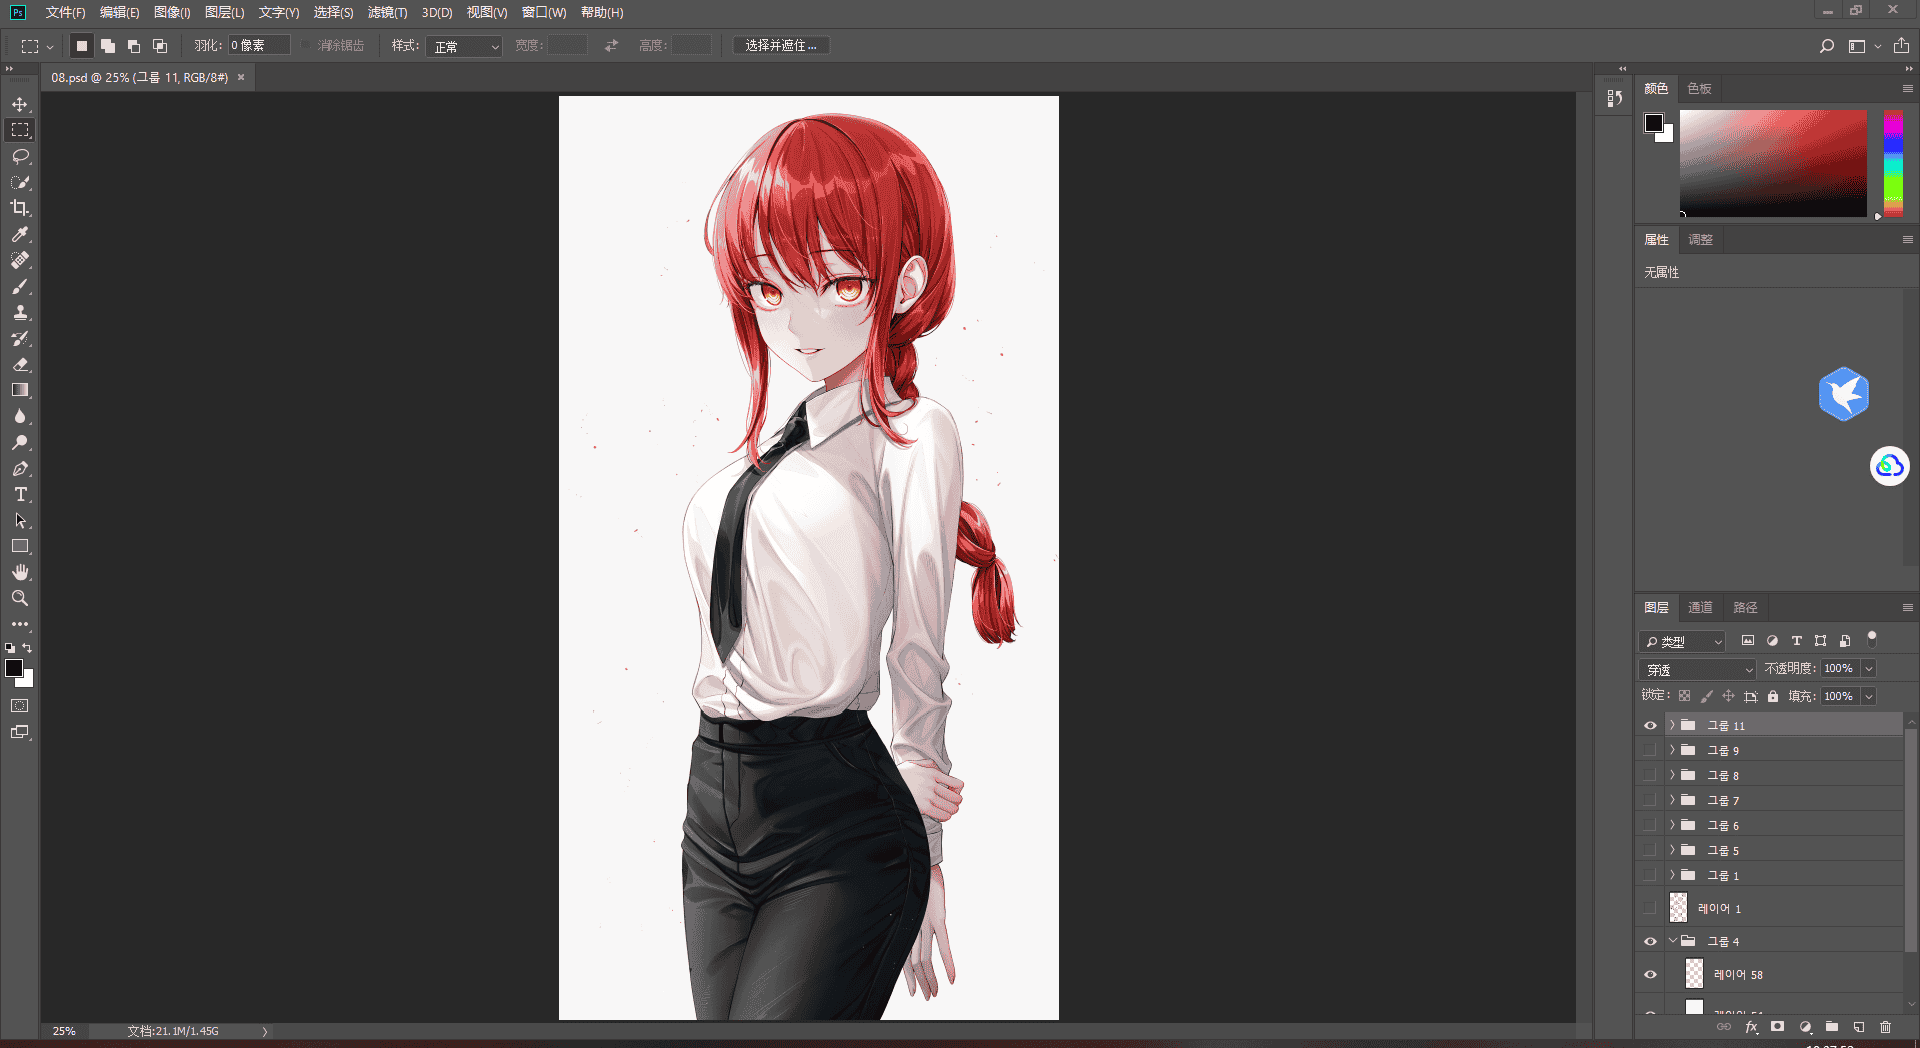Collapse the 그룹 4 group
Viewport: 1920px width, 1048px height.
tap(1672, 941)
